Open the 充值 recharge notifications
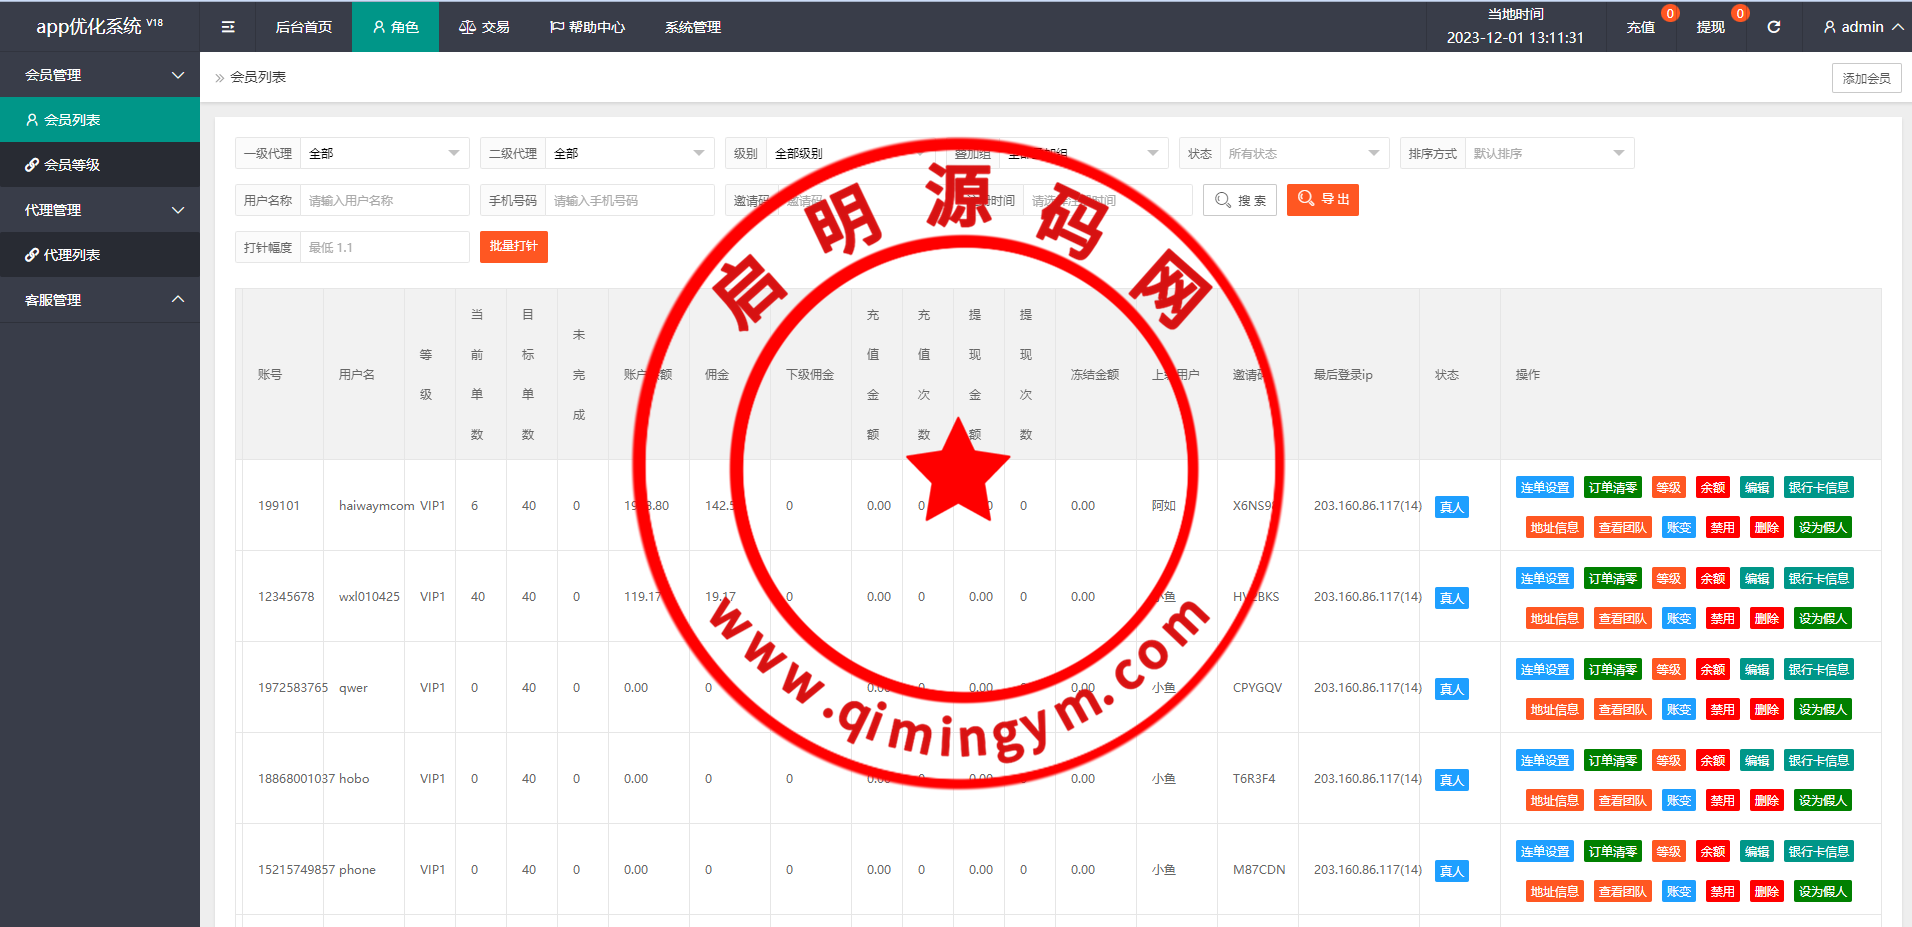The width and height of the screenshot is (1912, 927). click(1640, 27)
